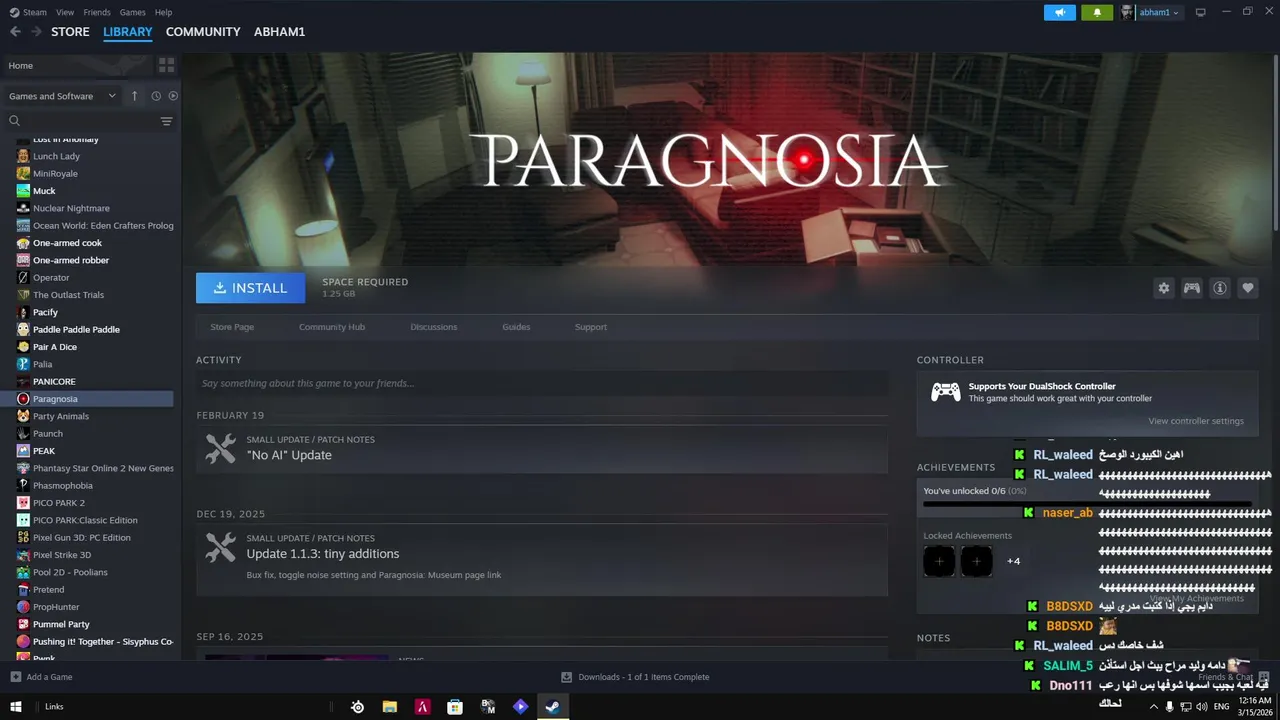Open the volume icon in system tray
Viewport: 1280px width, 720px height.
pyautogui.click(x=1202, y=707)
